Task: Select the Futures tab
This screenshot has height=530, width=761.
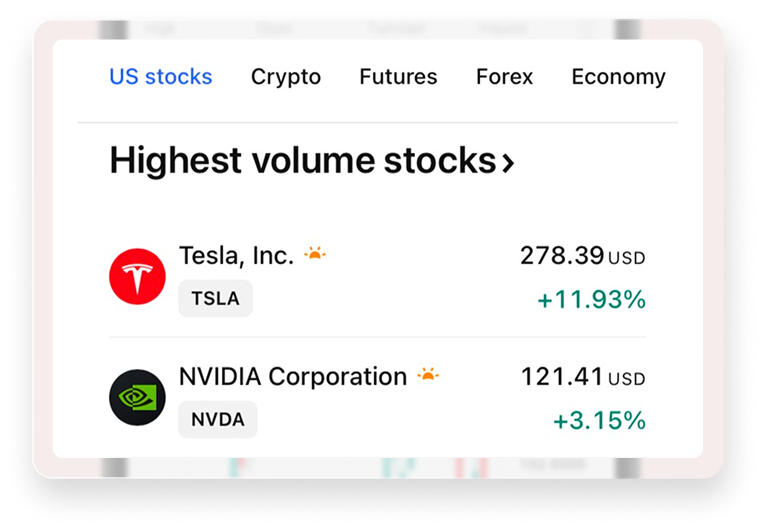Action: coord(398,77)
